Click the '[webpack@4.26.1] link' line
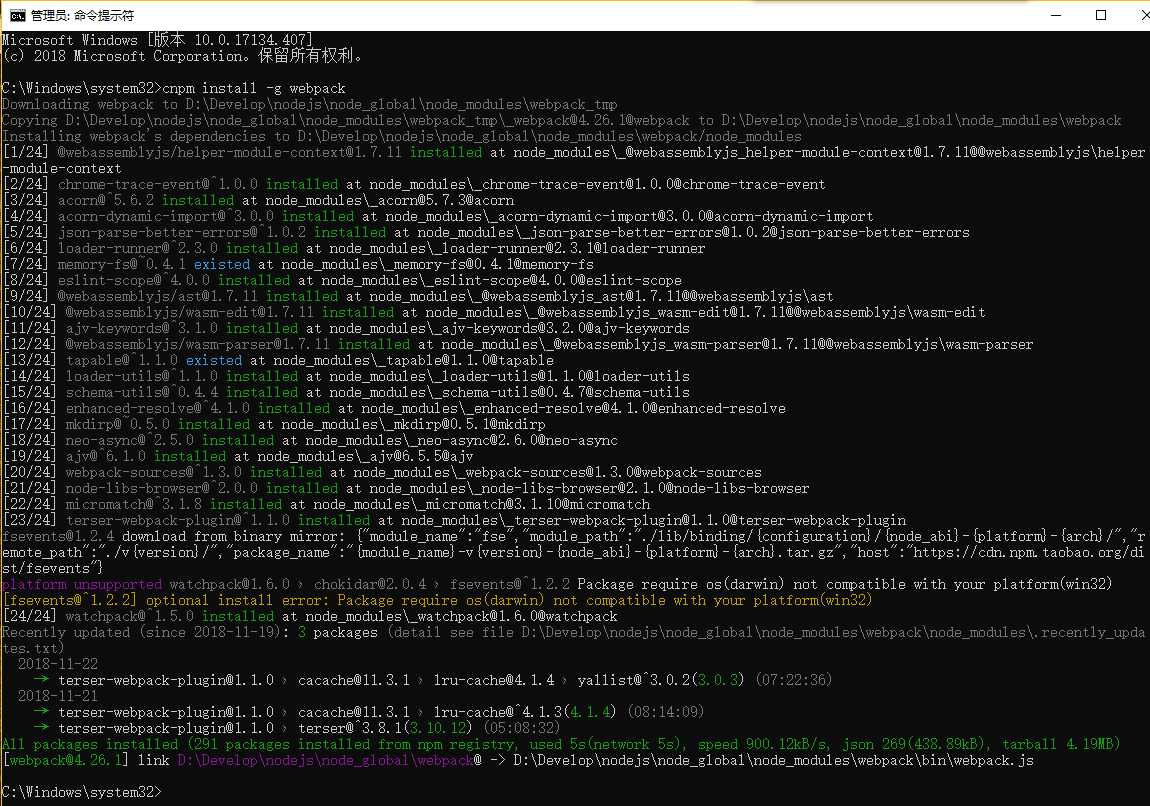 (x=518, y=761)
